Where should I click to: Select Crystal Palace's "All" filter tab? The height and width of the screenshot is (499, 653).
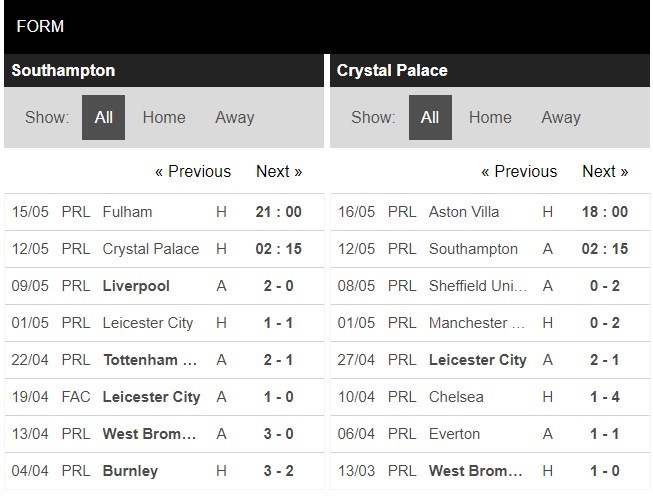pyautogui.click(x=430, y=117)
